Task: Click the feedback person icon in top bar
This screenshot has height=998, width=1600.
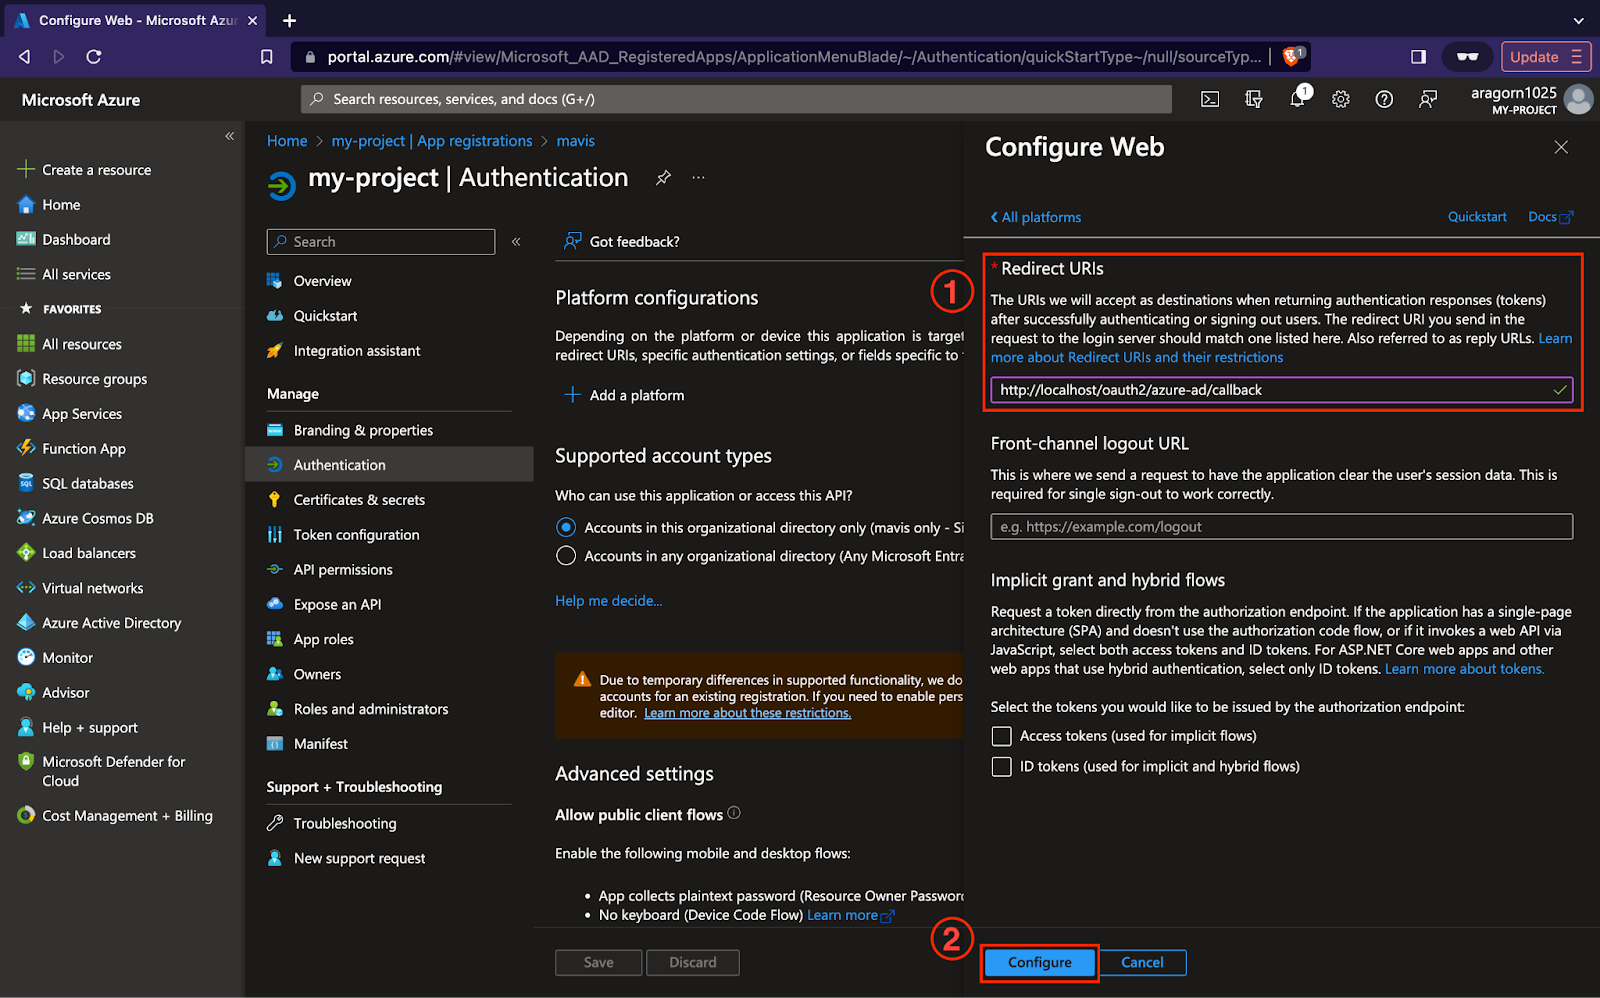Action: (x=1428, y=99)
